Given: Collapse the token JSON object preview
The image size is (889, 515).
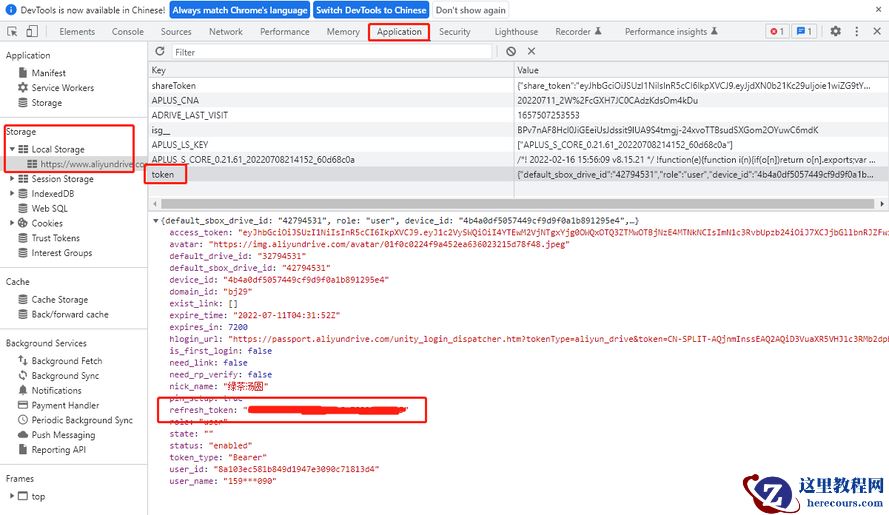Looking at the screenshot, I should 155,220.
